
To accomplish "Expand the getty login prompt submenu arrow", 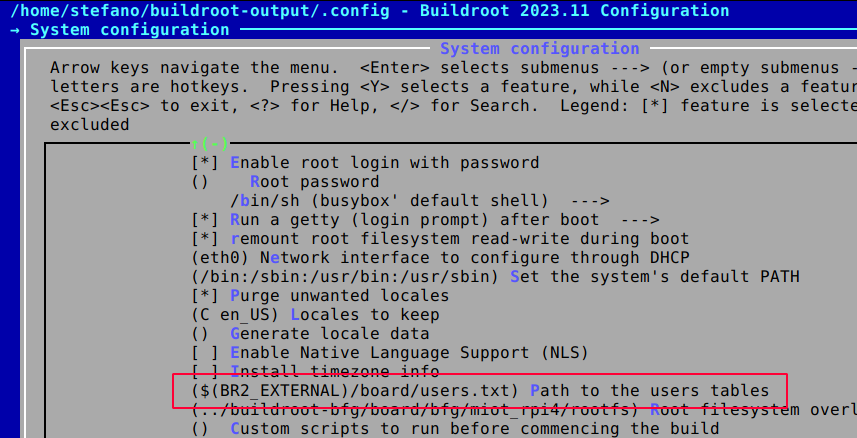I will pyautogui.click(x=639, y=220).
